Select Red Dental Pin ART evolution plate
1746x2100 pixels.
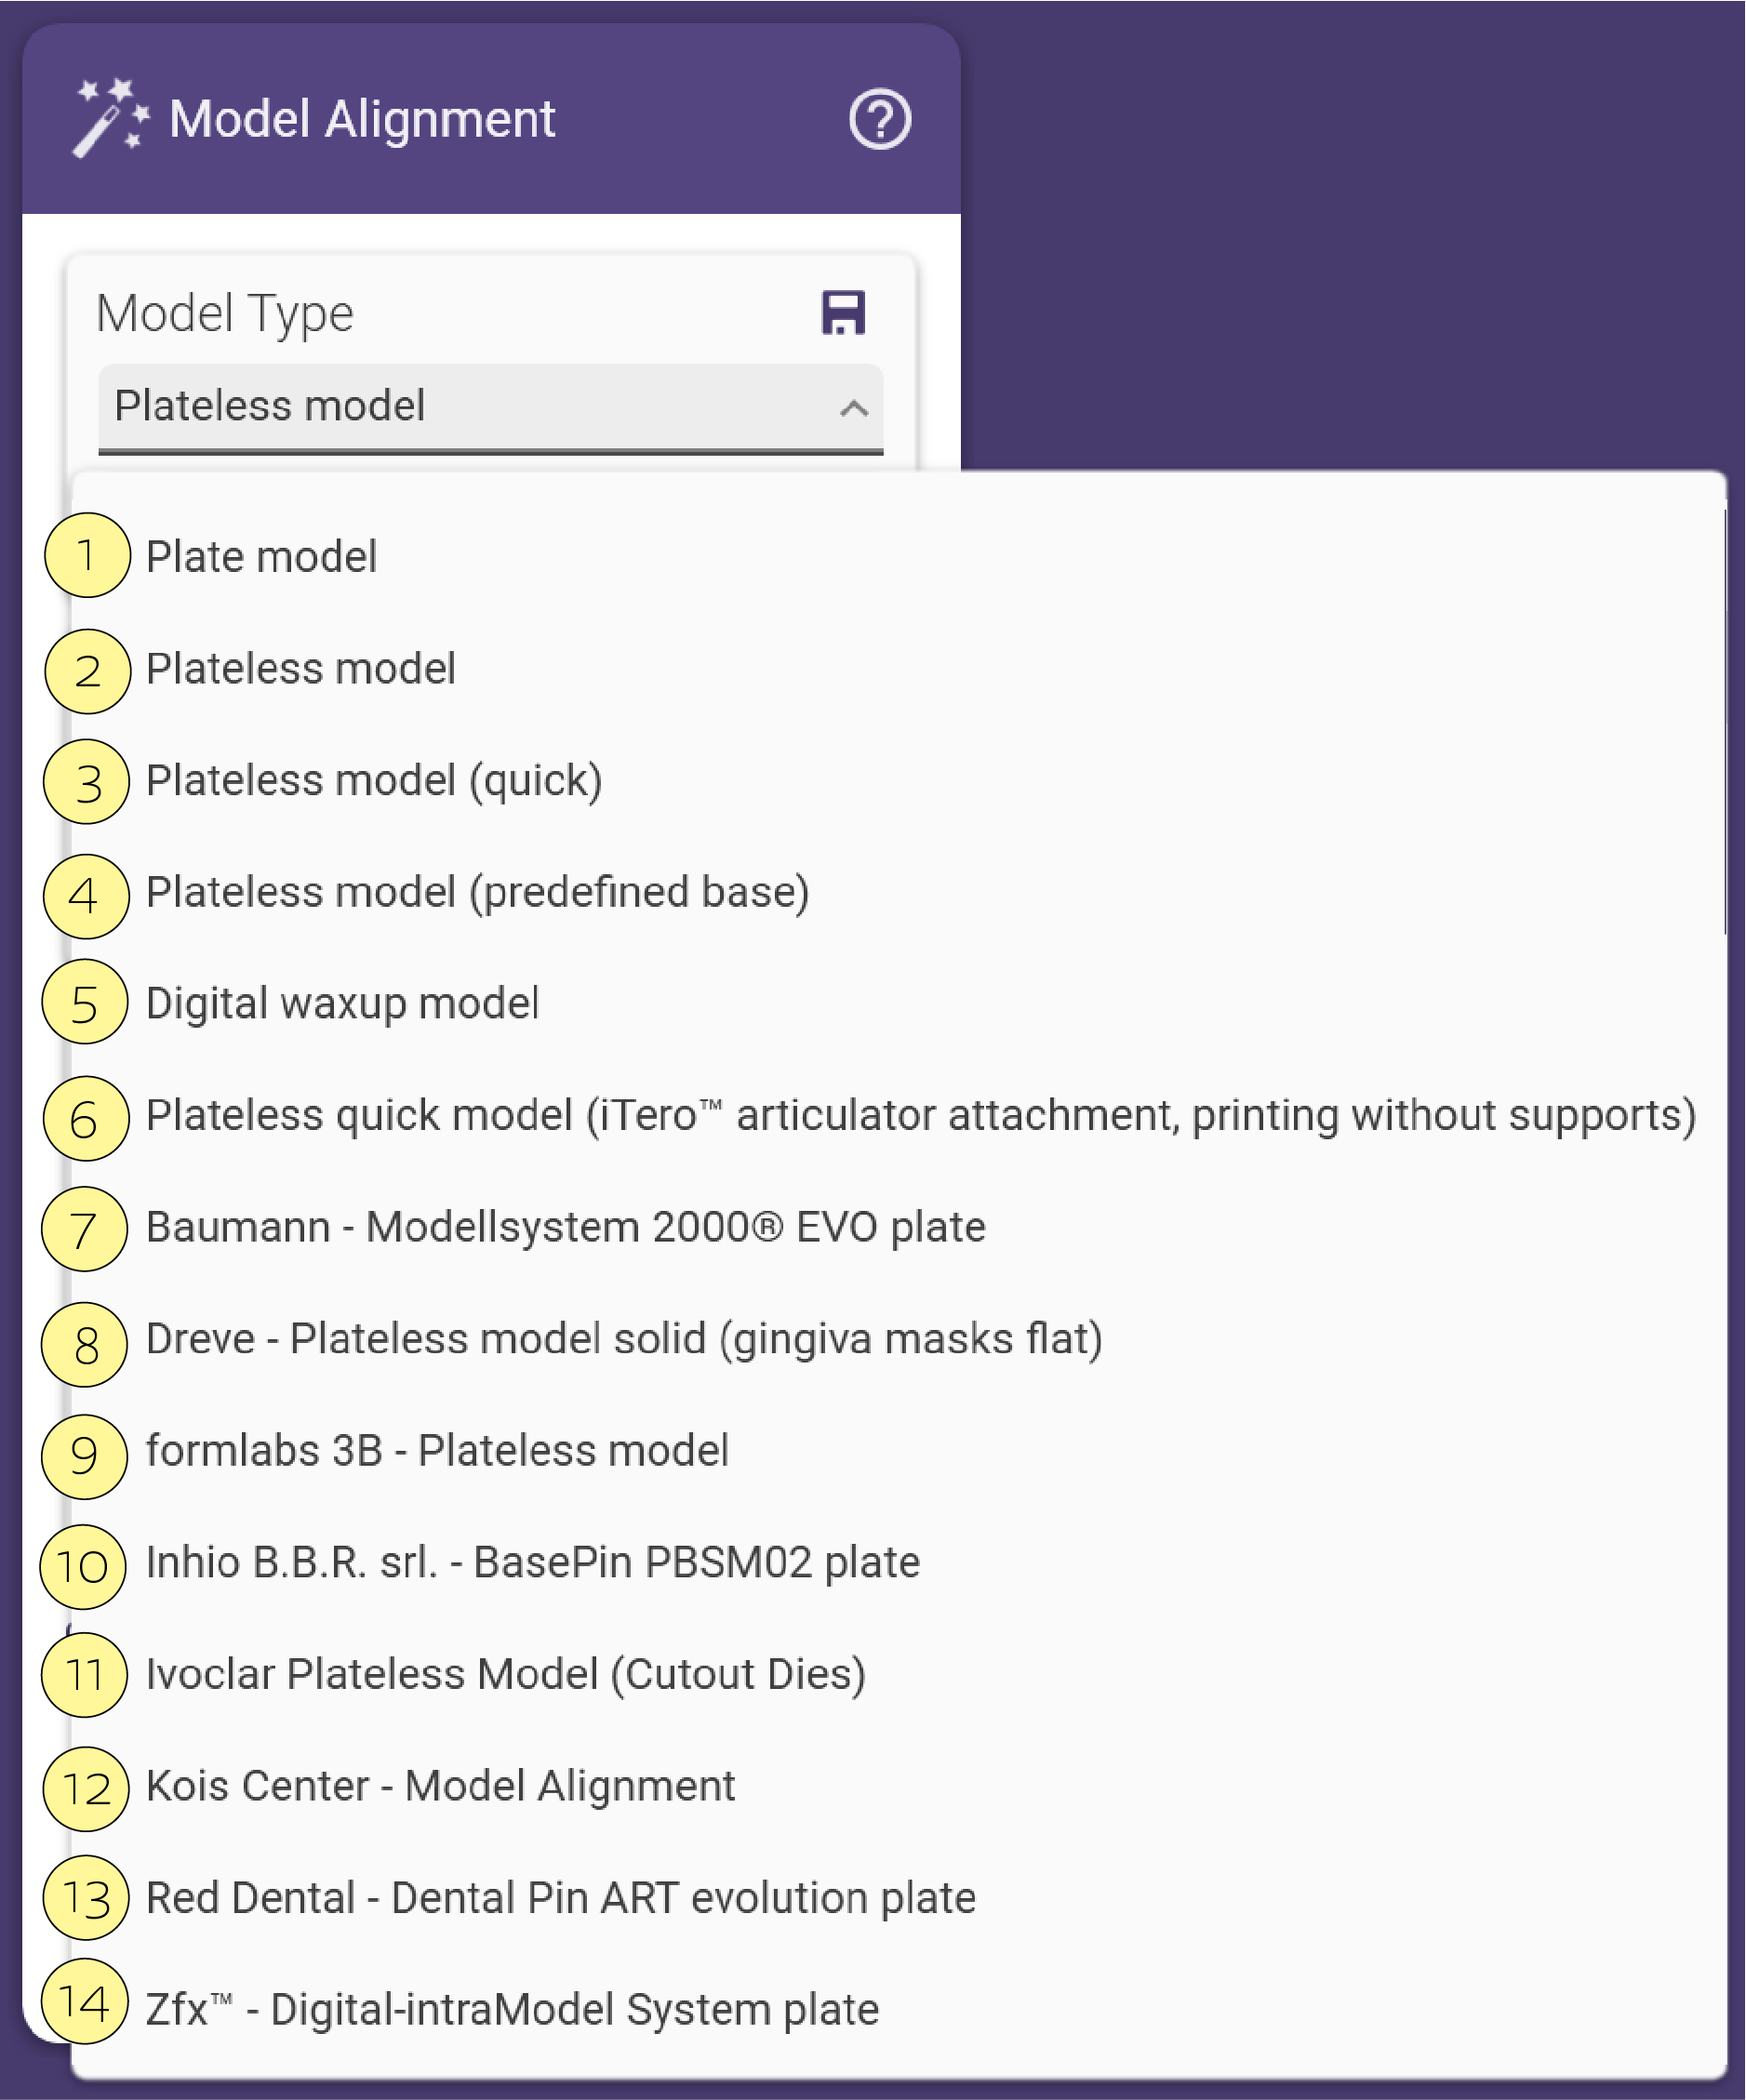(898, 1898)
